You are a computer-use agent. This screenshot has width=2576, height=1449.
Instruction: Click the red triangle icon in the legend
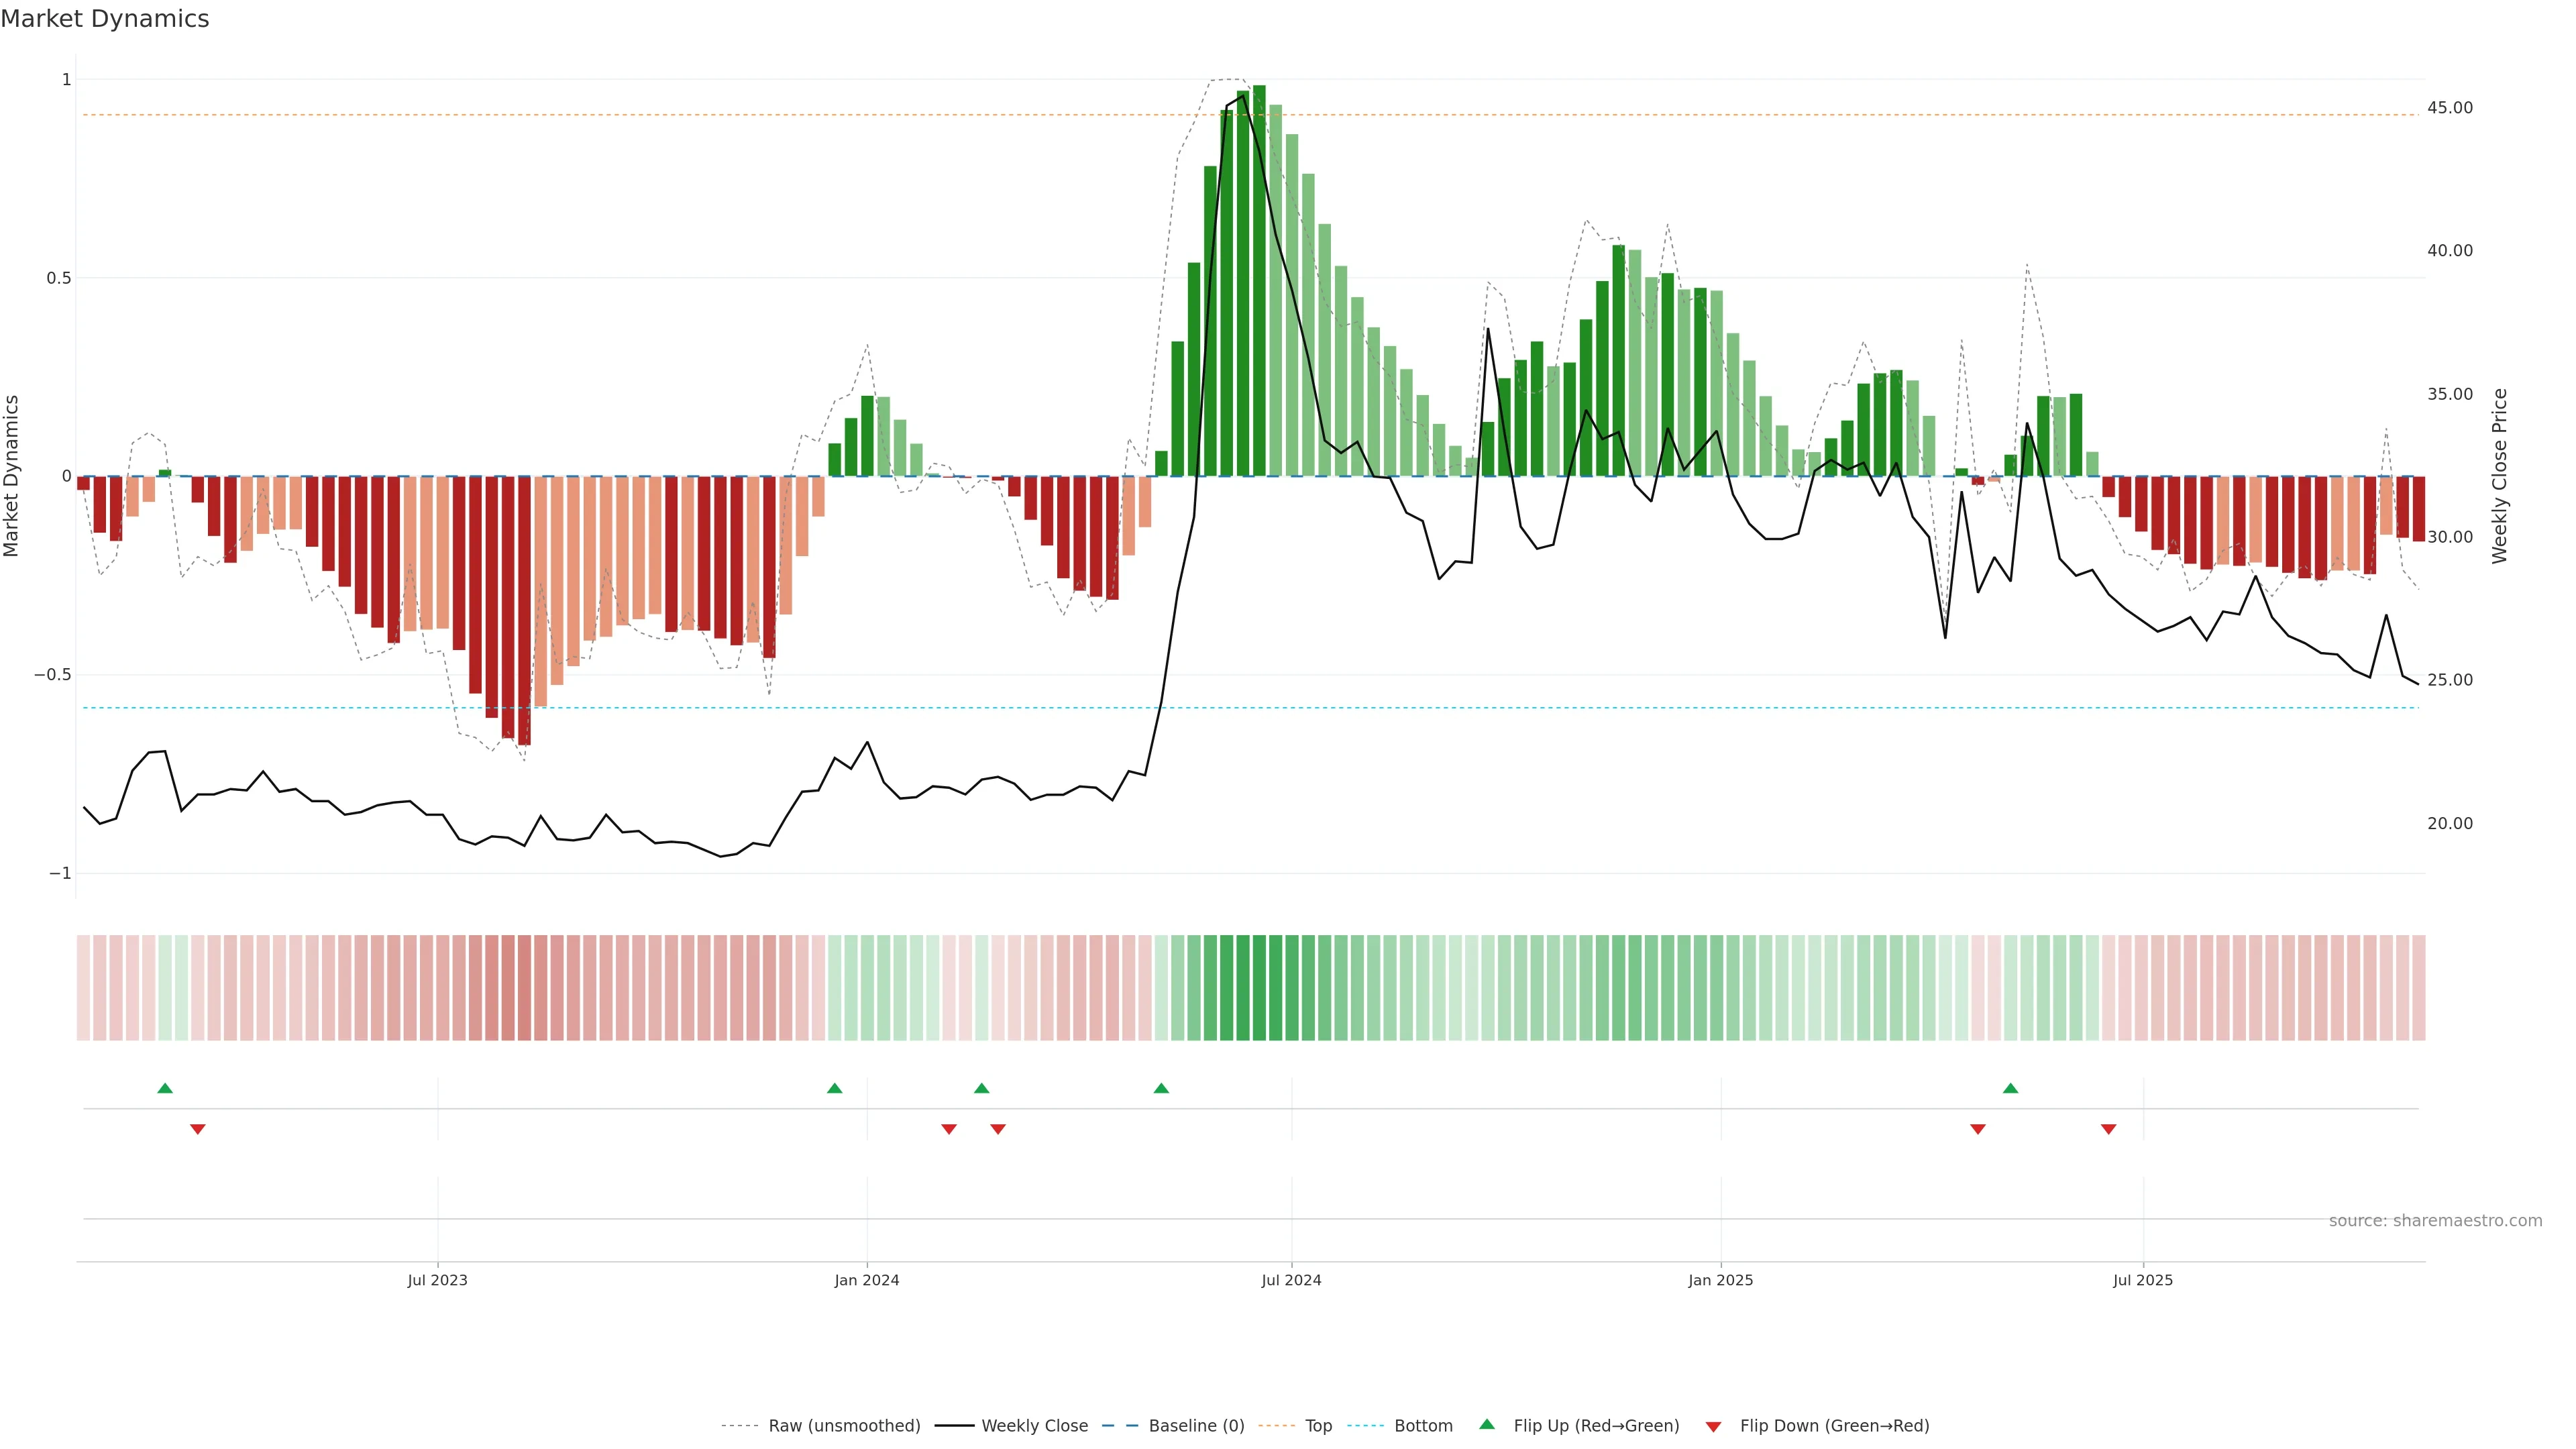1713,1427
